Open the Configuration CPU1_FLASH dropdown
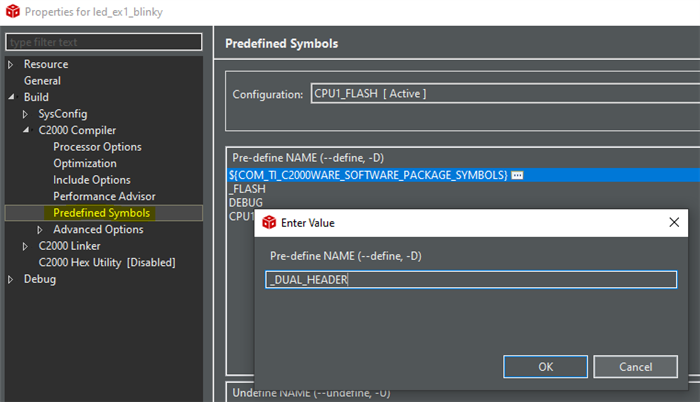 coord(505,94)
